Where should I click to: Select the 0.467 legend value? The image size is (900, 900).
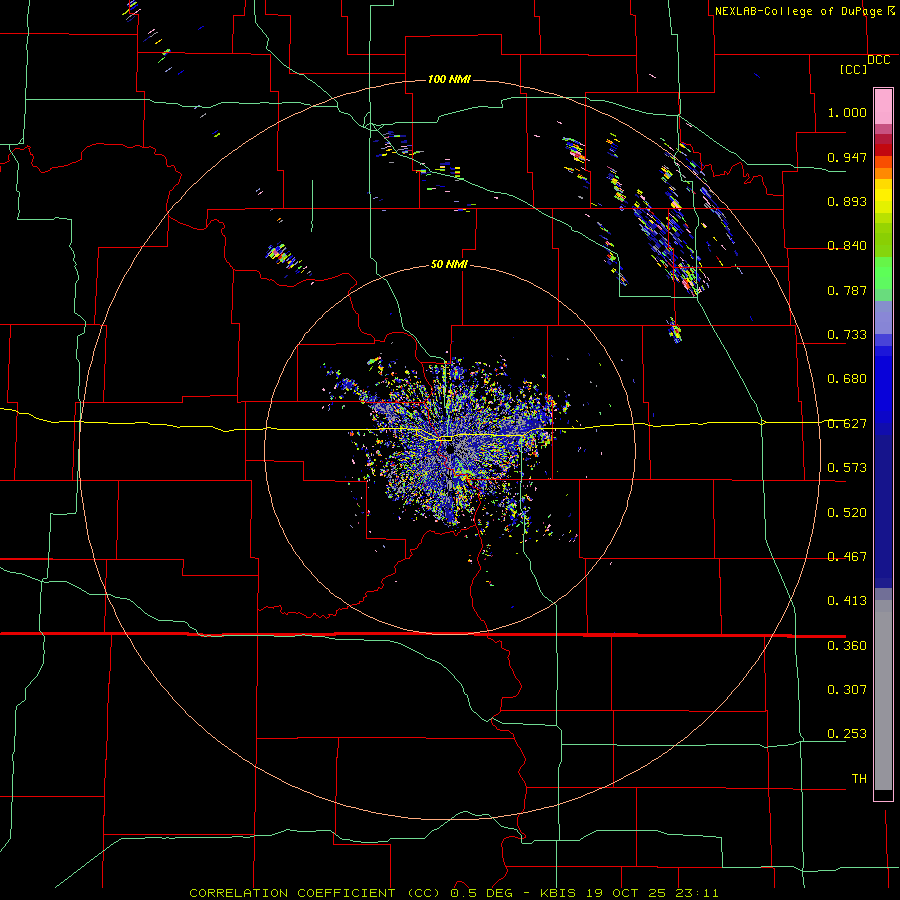coord(847,557)
